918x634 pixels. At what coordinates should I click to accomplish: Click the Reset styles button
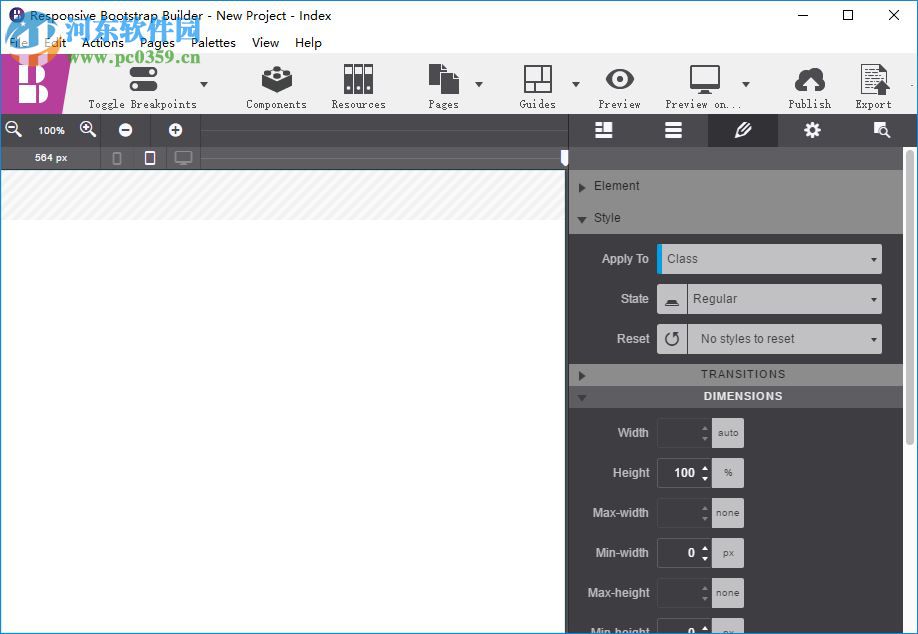[x=672, y=339]
